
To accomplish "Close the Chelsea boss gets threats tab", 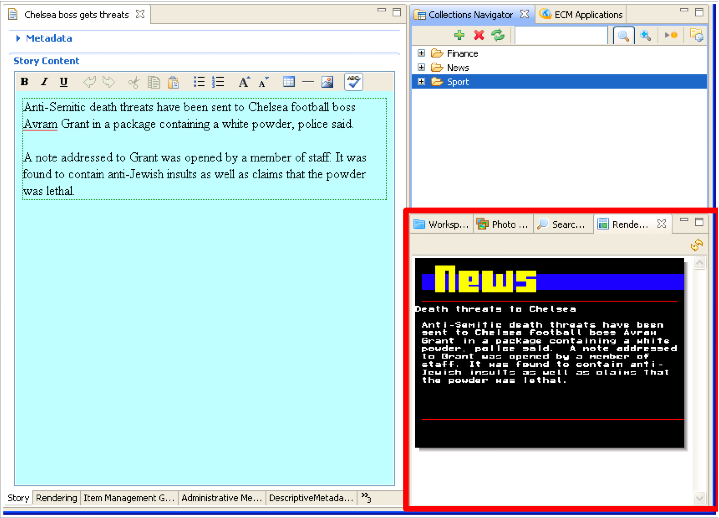I will pos(140,14).
